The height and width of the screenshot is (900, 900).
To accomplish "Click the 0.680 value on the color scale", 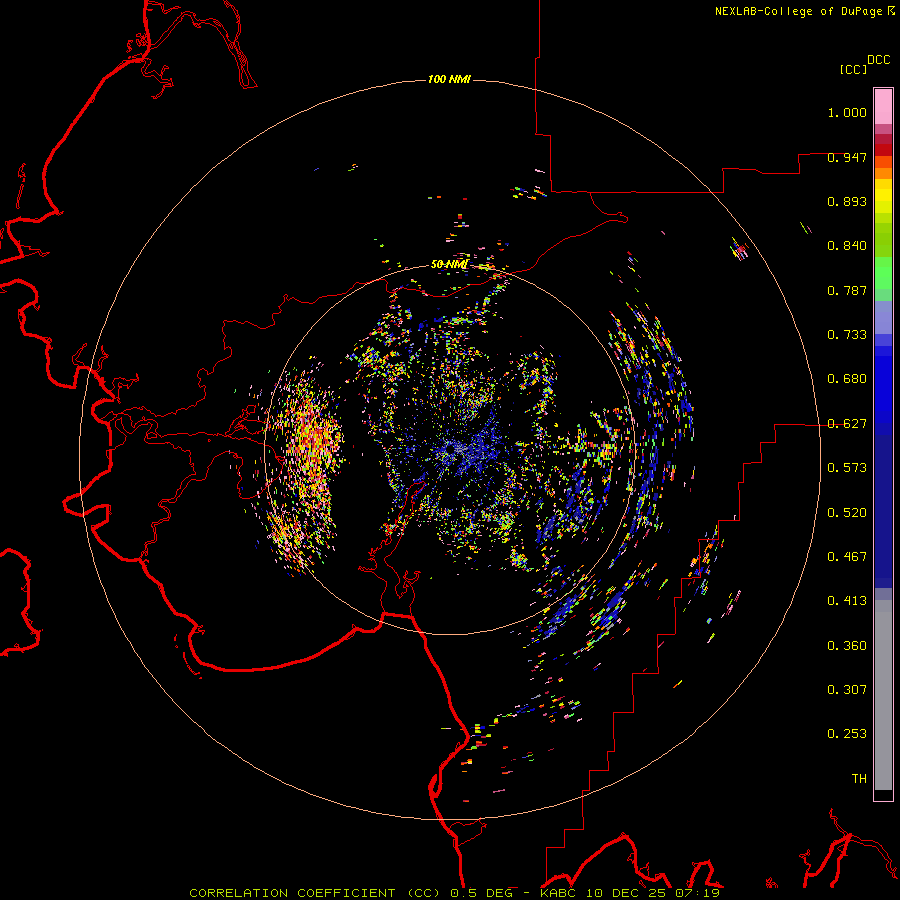I will point(847,379).
